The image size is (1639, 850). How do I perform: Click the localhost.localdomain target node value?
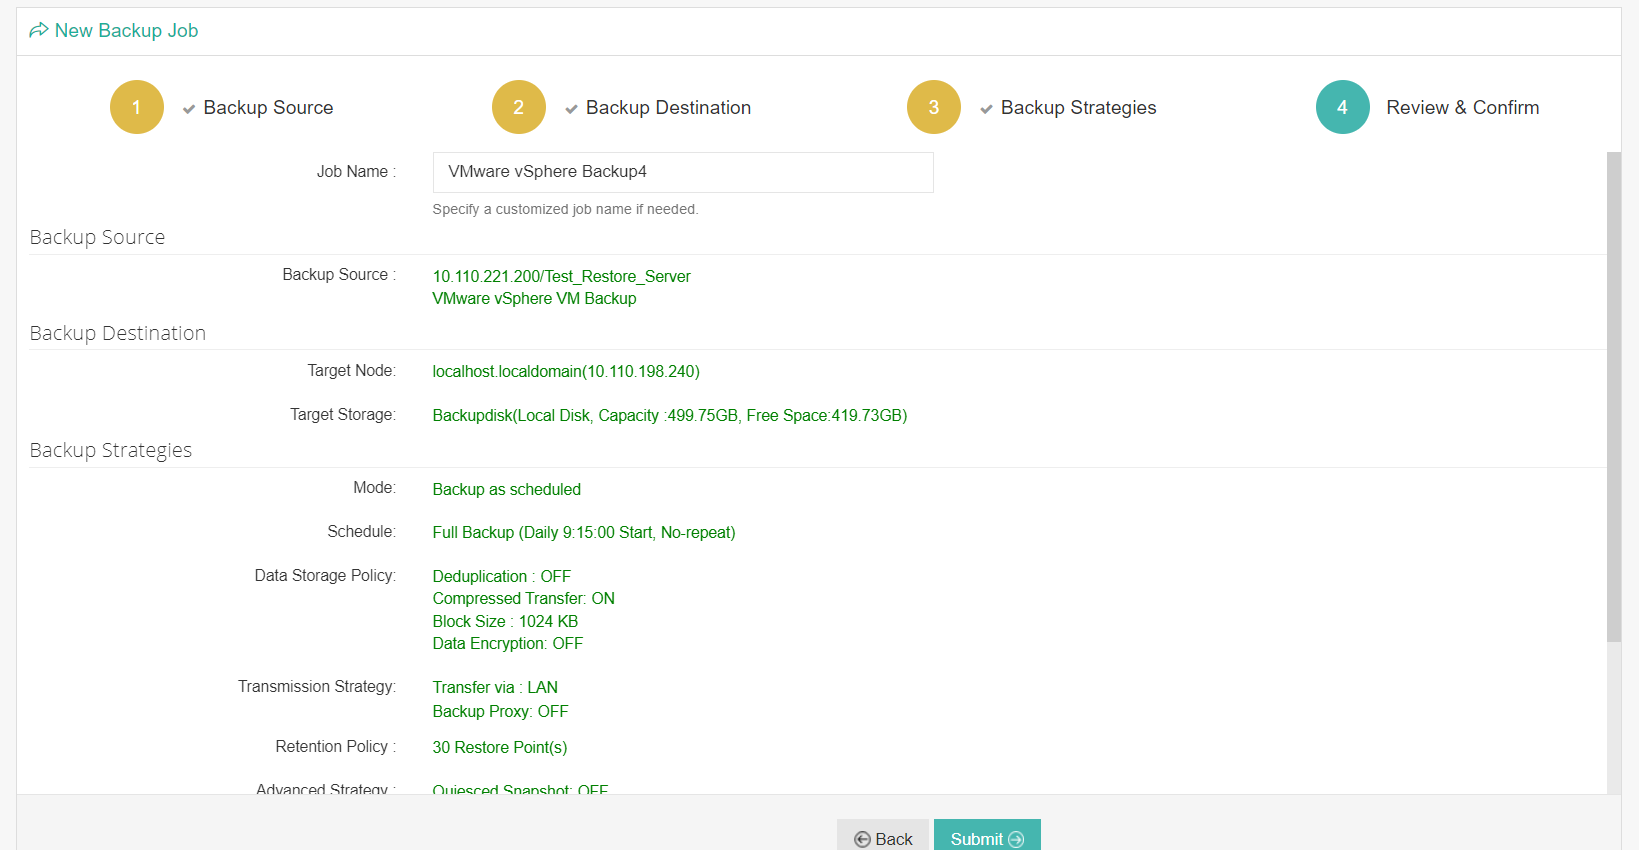click(x=566, y=372)
